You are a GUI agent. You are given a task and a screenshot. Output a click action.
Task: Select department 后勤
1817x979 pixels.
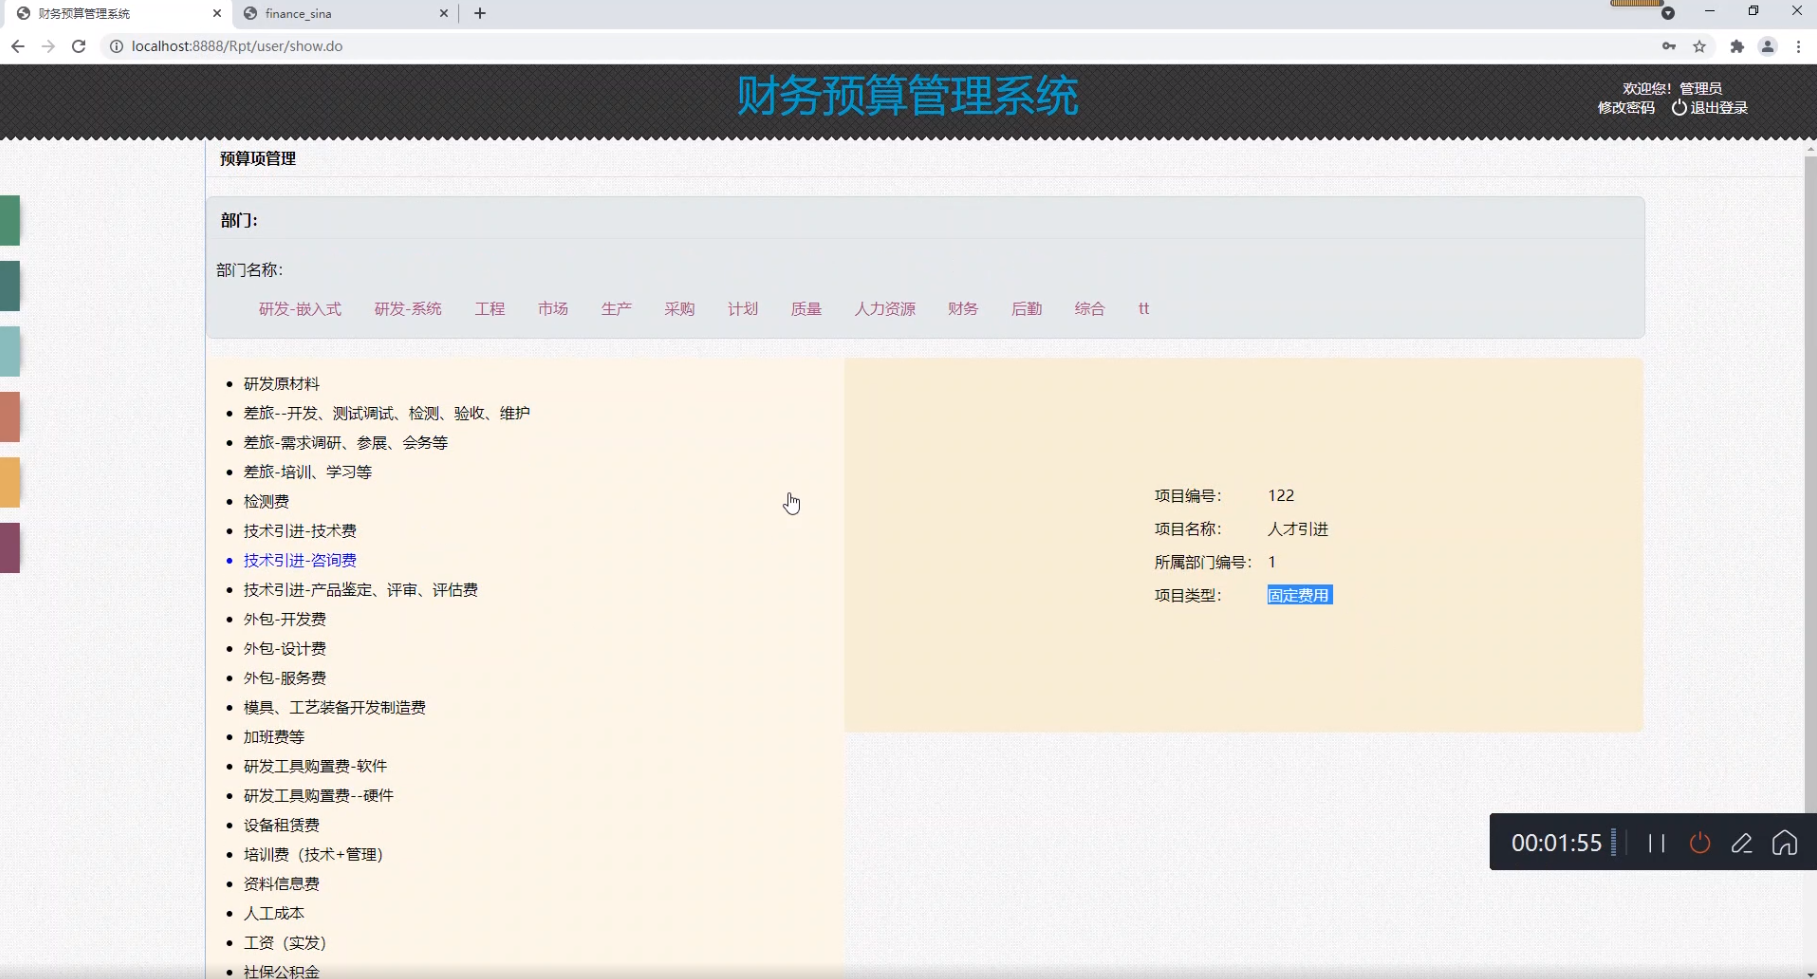1027,309
